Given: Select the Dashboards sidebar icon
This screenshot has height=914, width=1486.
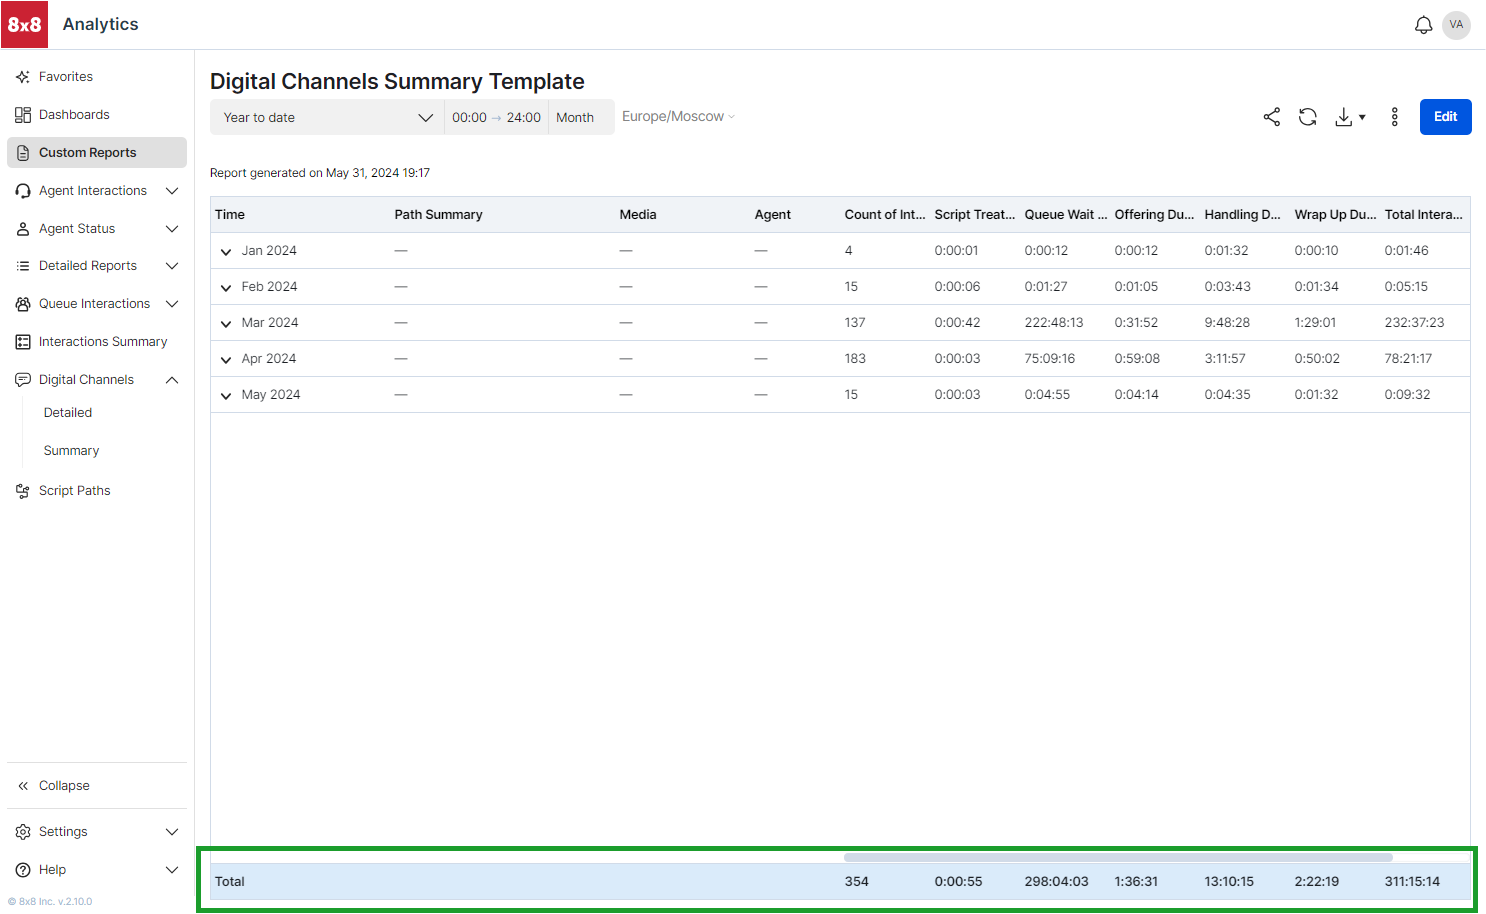Looking at the screenshot, I should 23,114.
